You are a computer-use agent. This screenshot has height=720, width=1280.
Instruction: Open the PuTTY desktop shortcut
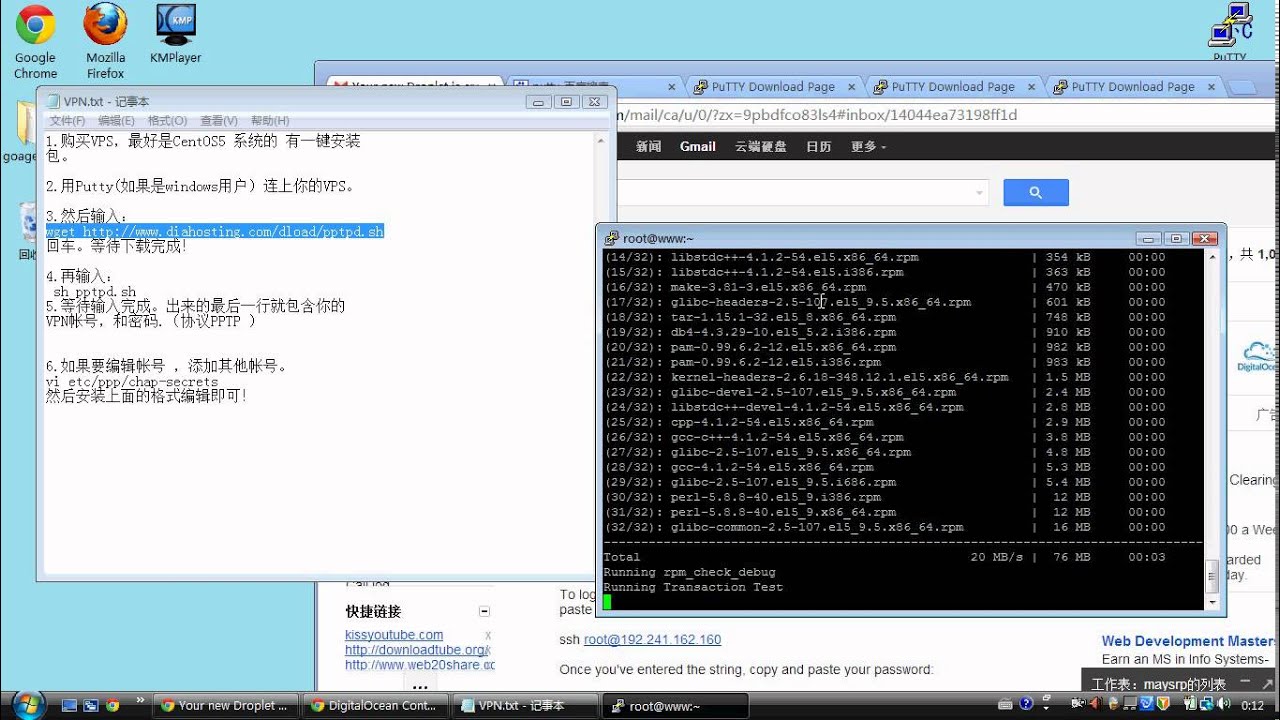[1230, 33]
